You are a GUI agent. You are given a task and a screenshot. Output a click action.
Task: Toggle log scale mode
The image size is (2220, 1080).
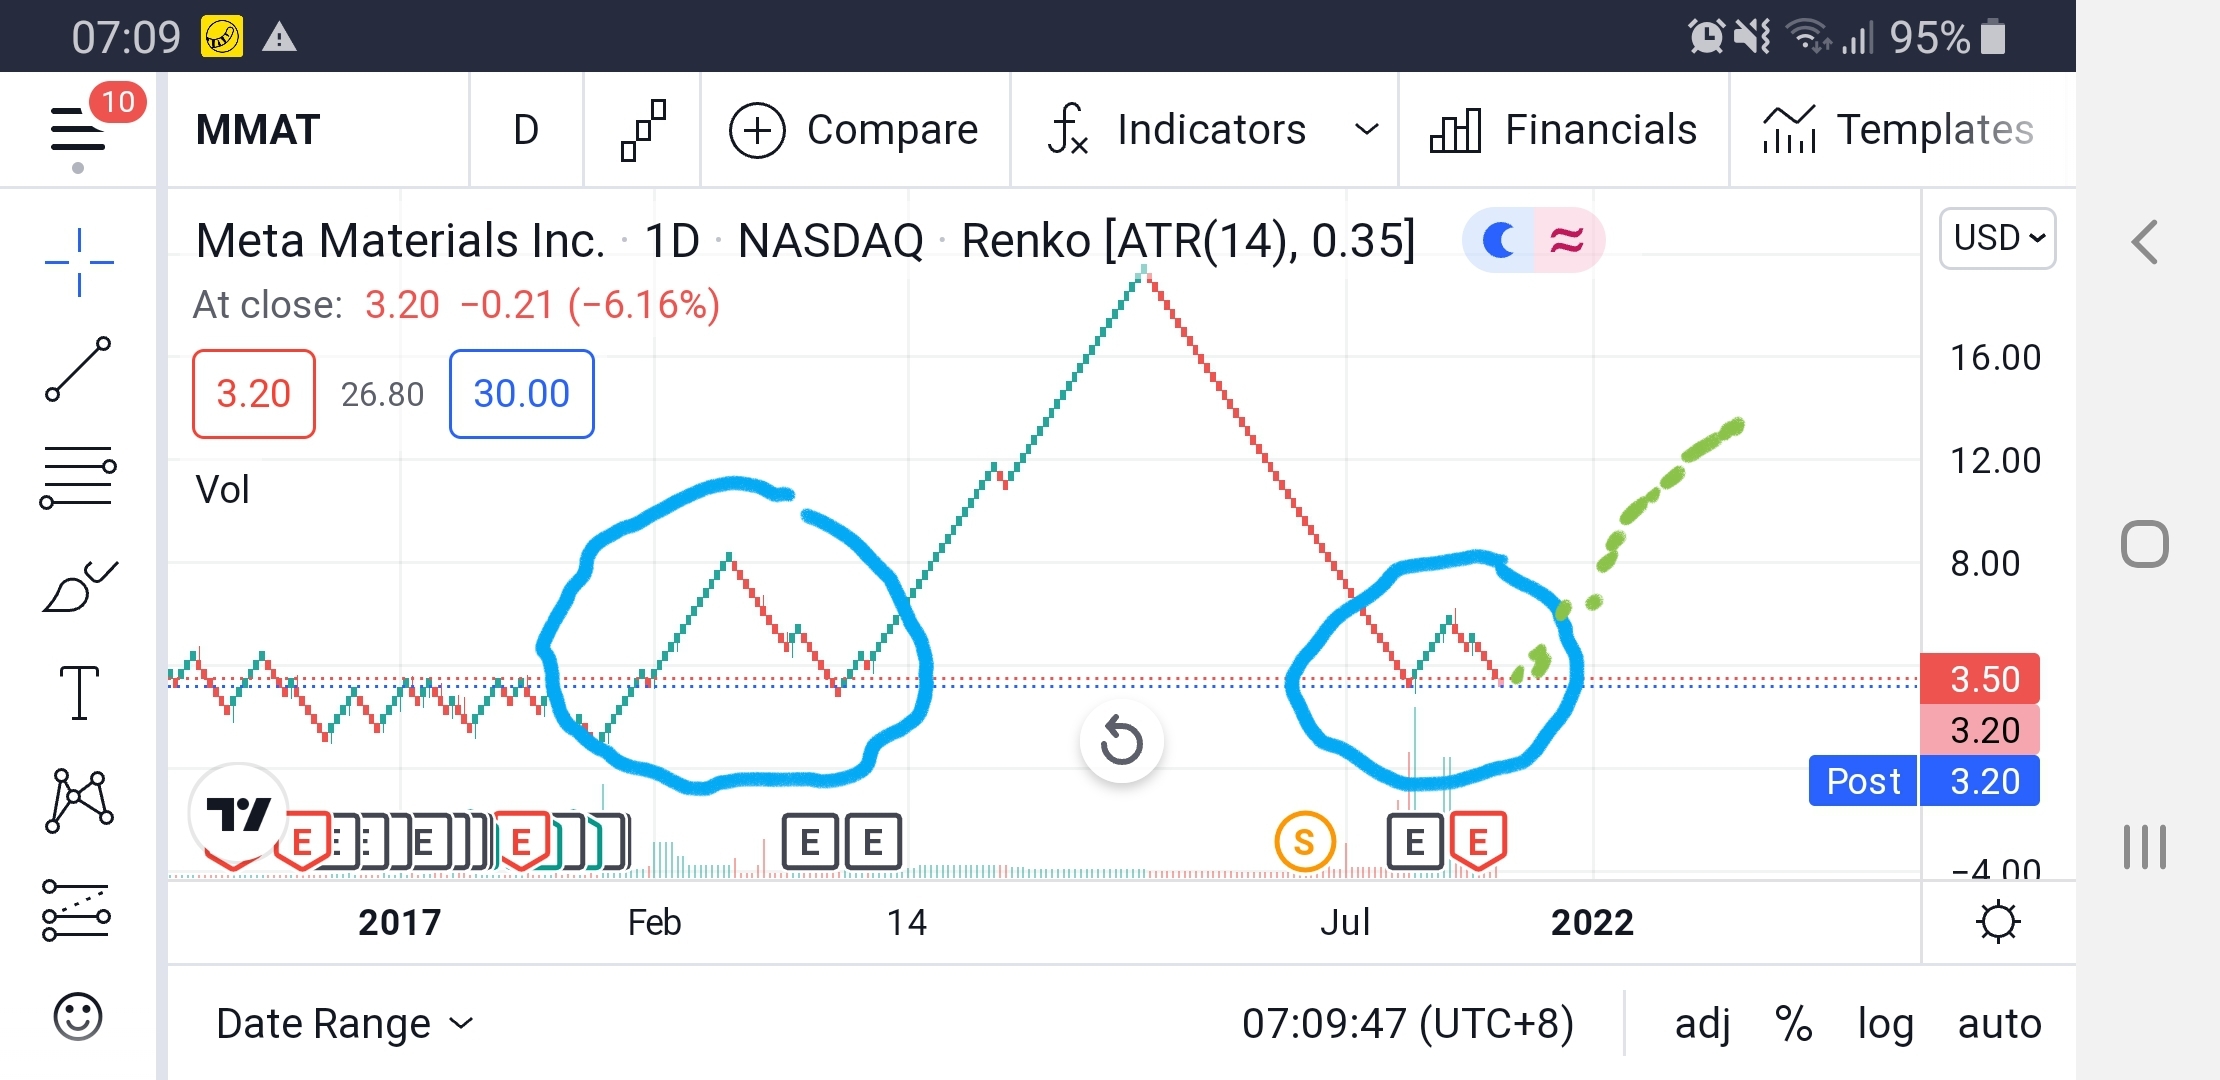pyautogui.click(x=1885, y=1024)
